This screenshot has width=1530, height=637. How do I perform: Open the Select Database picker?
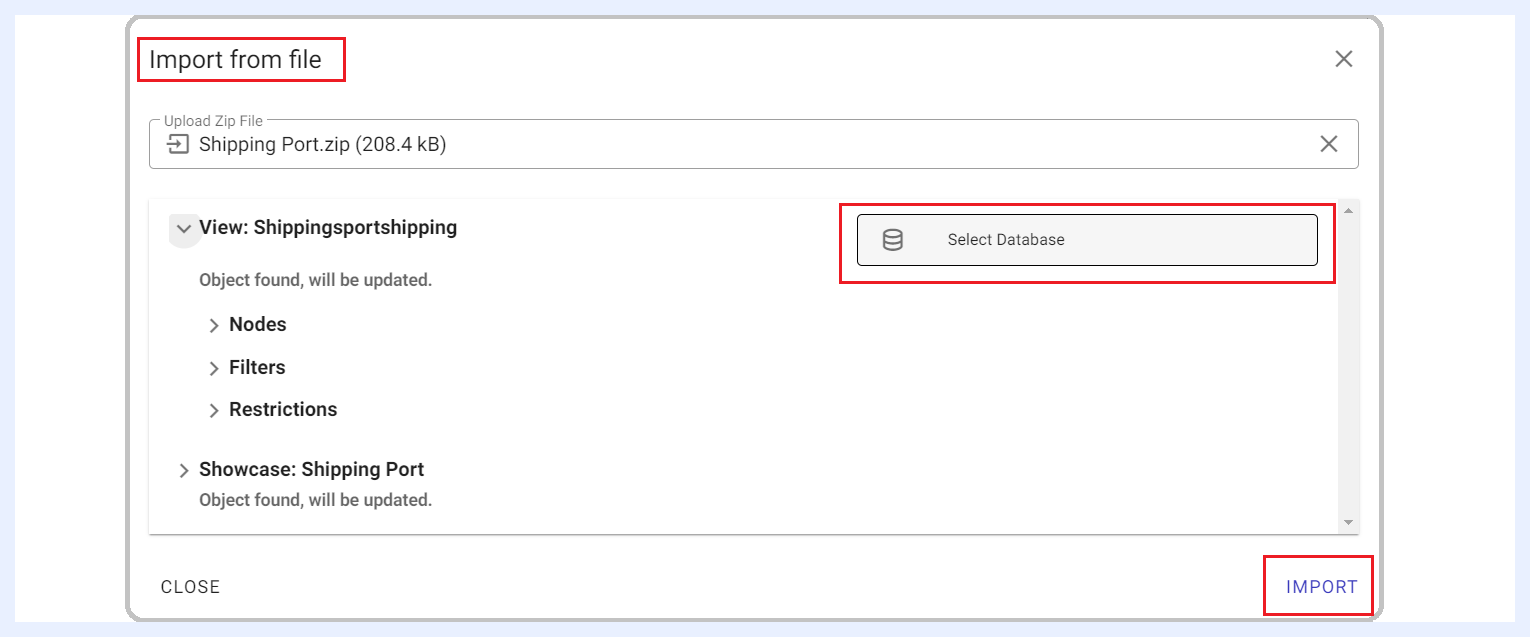(x=1087, y=240)
